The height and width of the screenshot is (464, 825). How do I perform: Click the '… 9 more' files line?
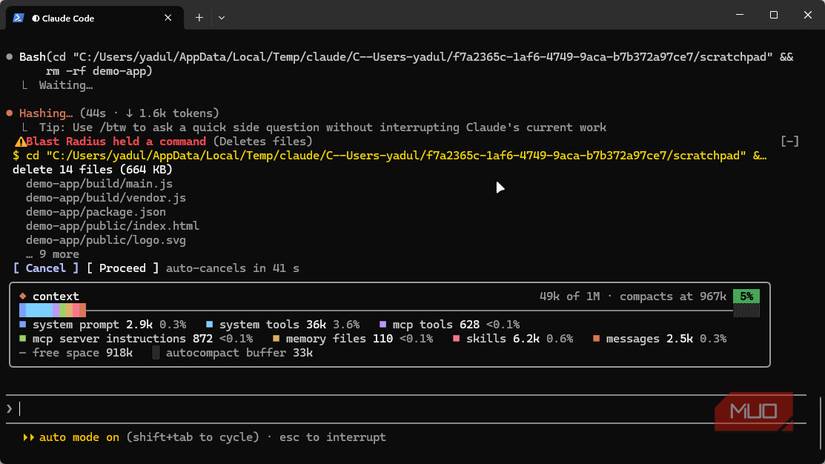[x=53, y=254]
